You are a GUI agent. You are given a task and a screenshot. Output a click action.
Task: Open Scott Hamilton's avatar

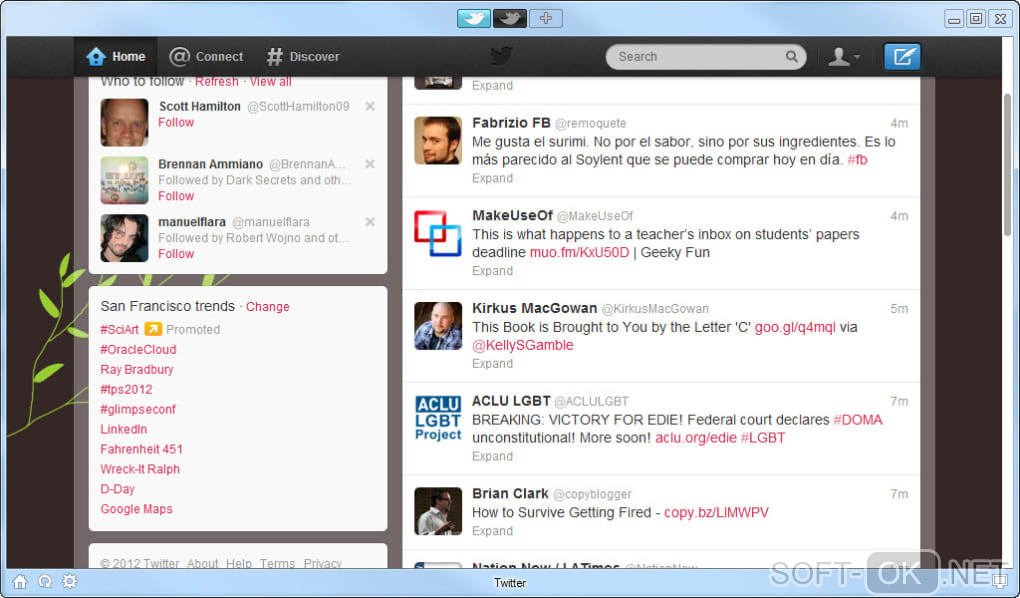[x=124, y=122]
